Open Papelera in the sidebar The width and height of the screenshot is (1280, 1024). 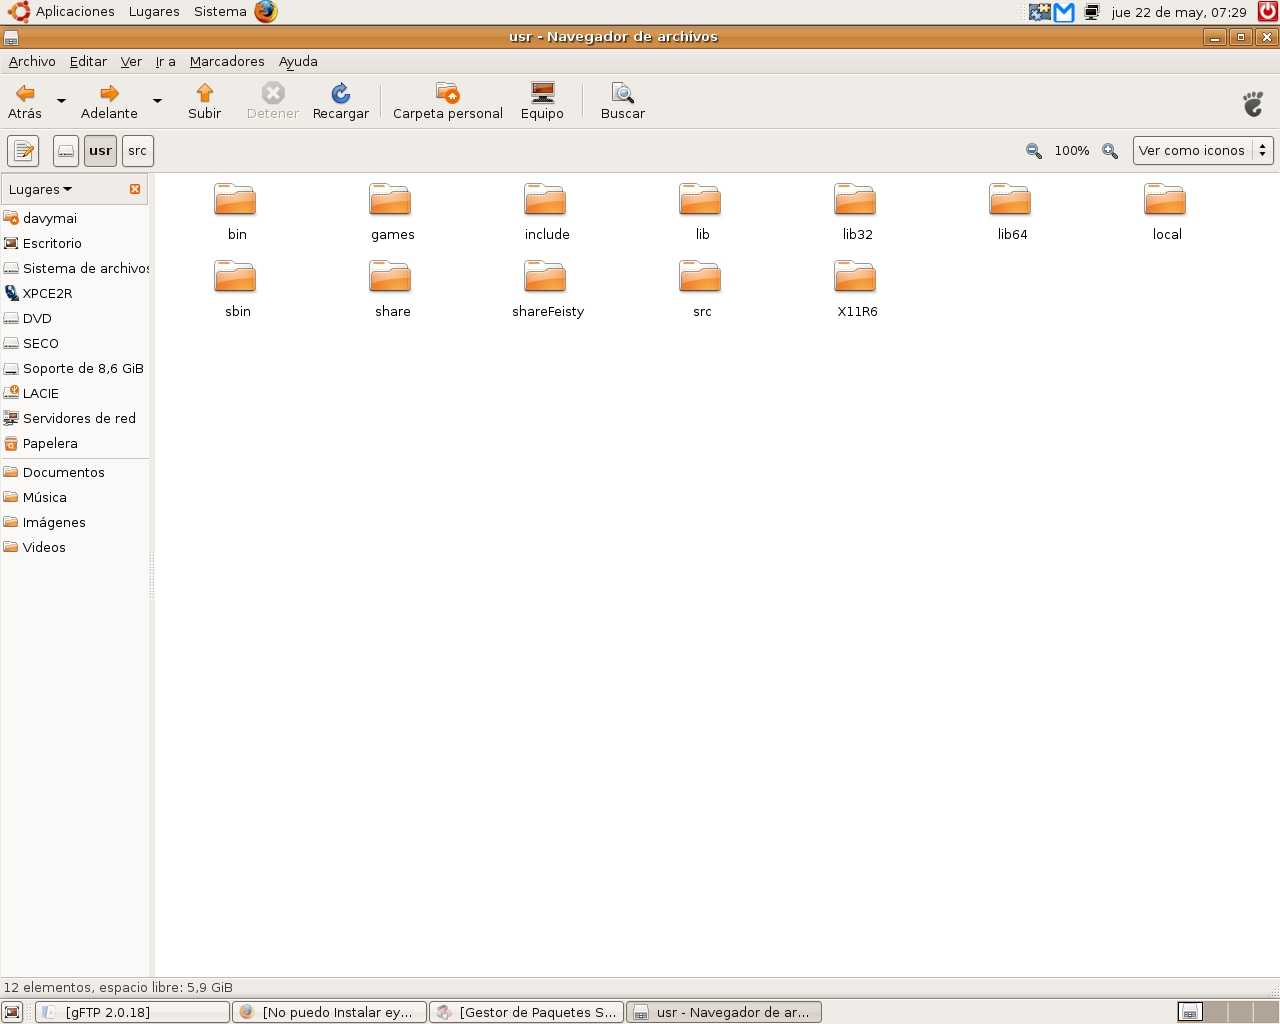50,444
